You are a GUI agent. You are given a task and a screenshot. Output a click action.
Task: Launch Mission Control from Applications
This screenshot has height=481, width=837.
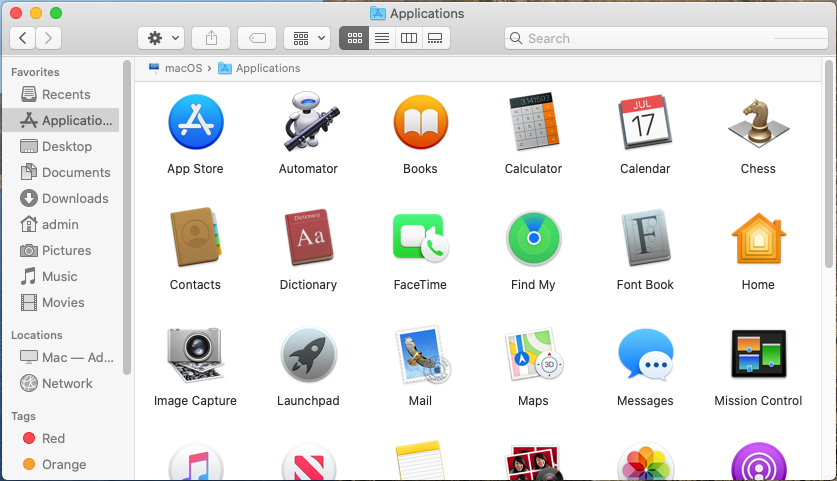[758, 355]
